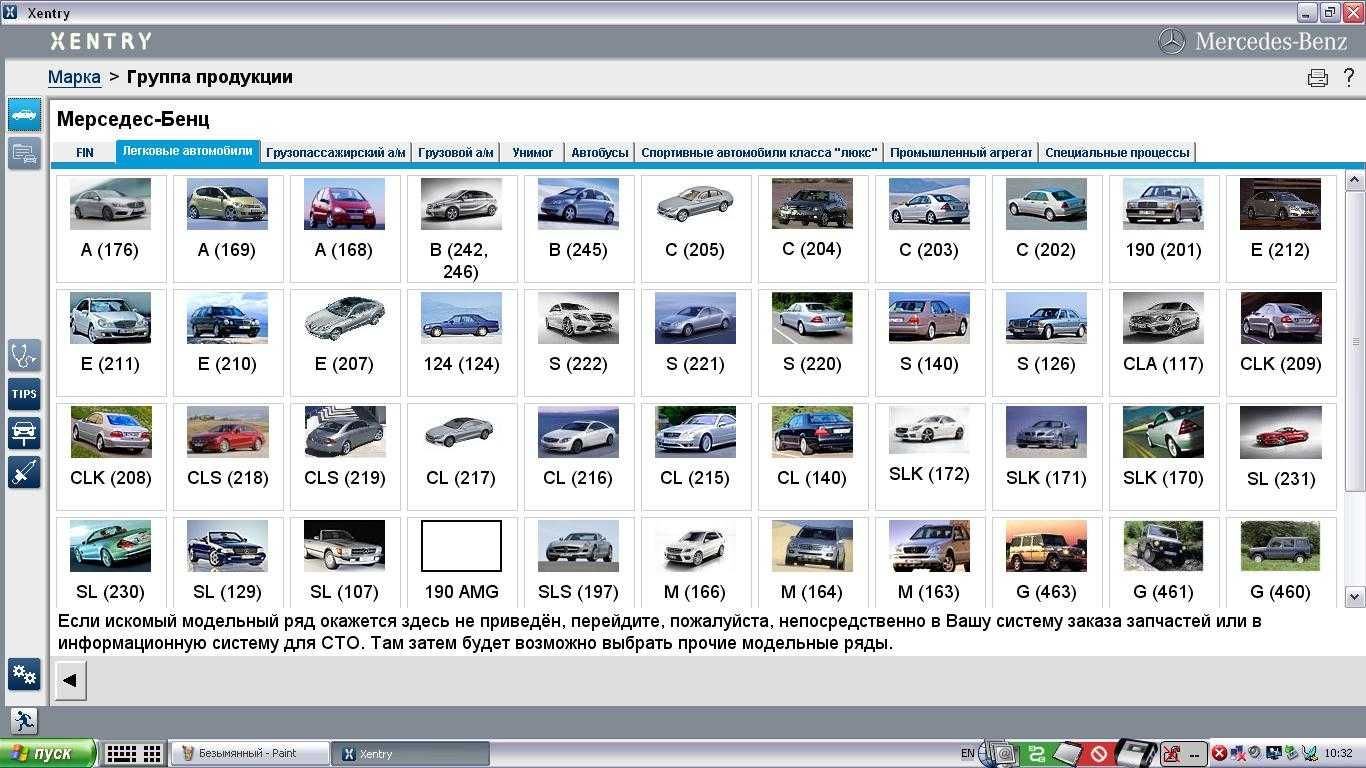Switch to Унимог tab
Image resolution: width=1366 pixels, height=768 pixels.
point(533,152)
